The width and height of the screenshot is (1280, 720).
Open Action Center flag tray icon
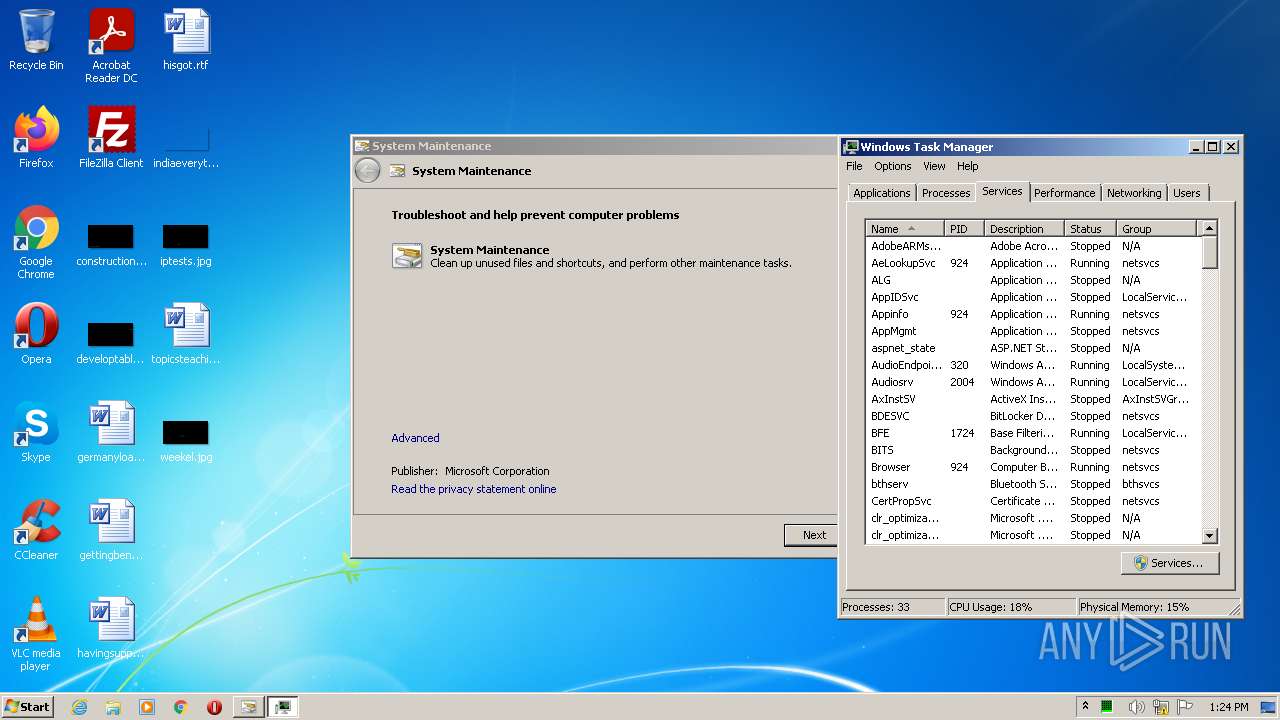(1186, 707)
